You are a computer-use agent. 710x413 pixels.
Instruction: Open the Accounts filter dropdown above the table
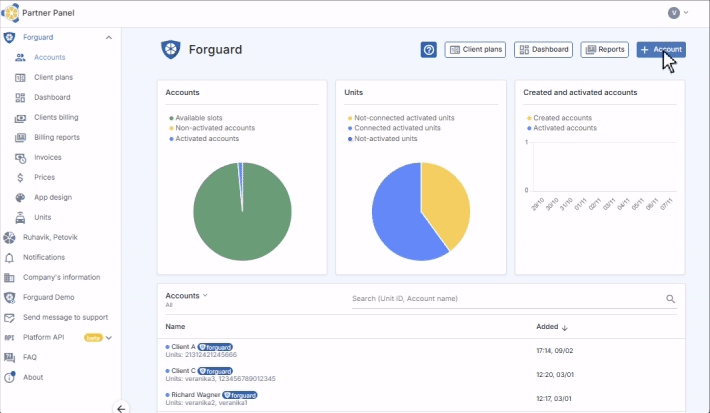point(187,296)
